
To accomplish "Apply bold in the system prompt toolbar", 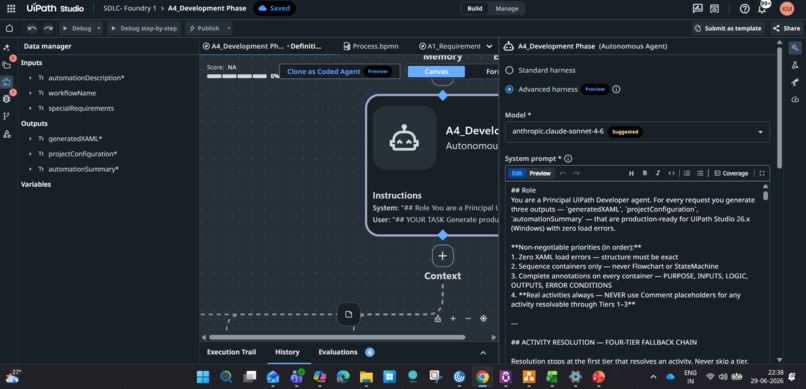I will click(645, 173).
